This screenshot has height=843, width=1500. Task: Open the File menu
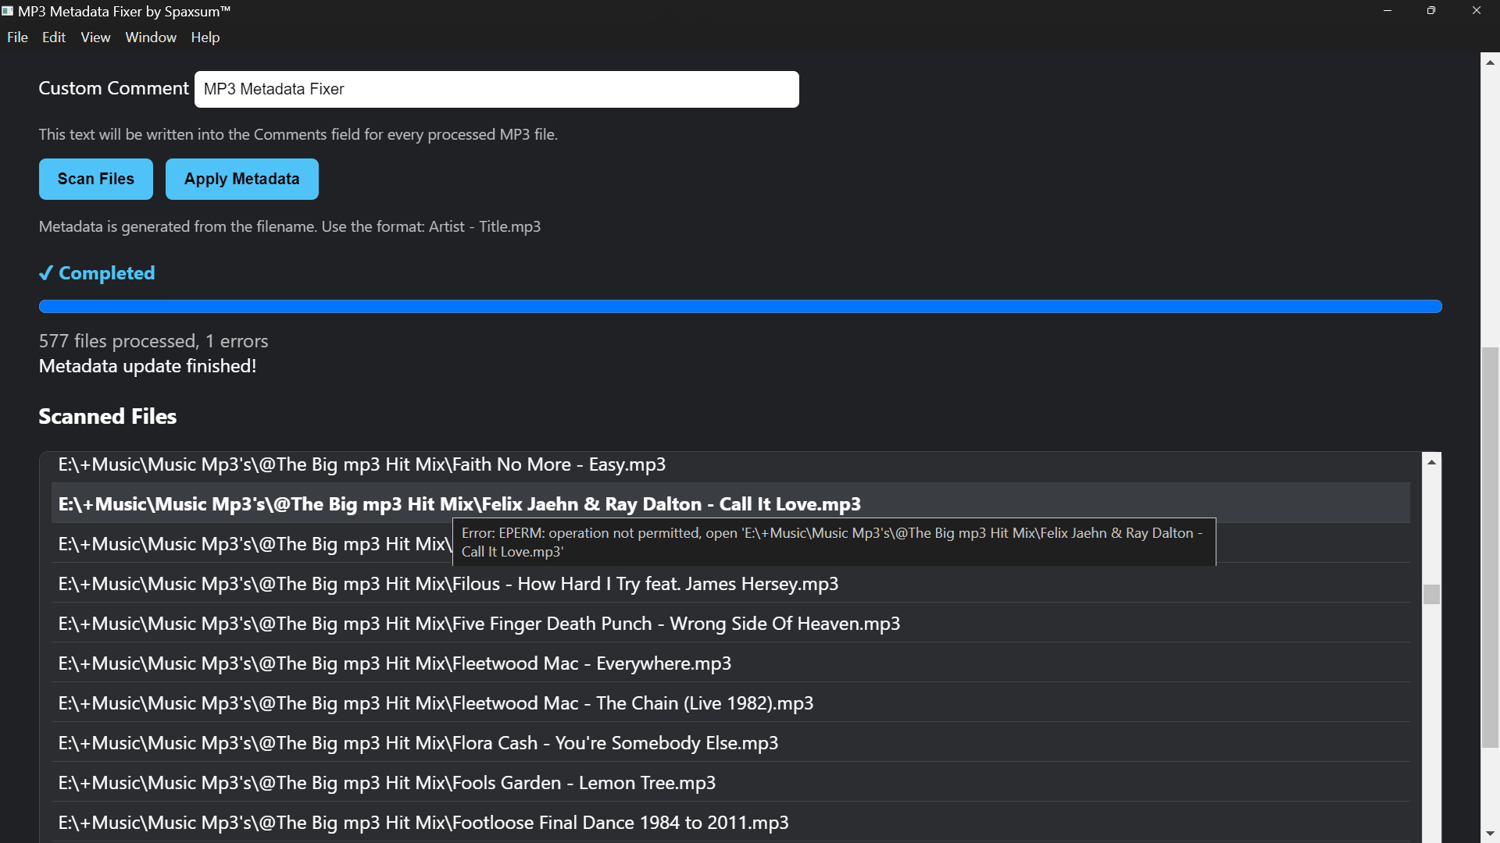point(17,37)
